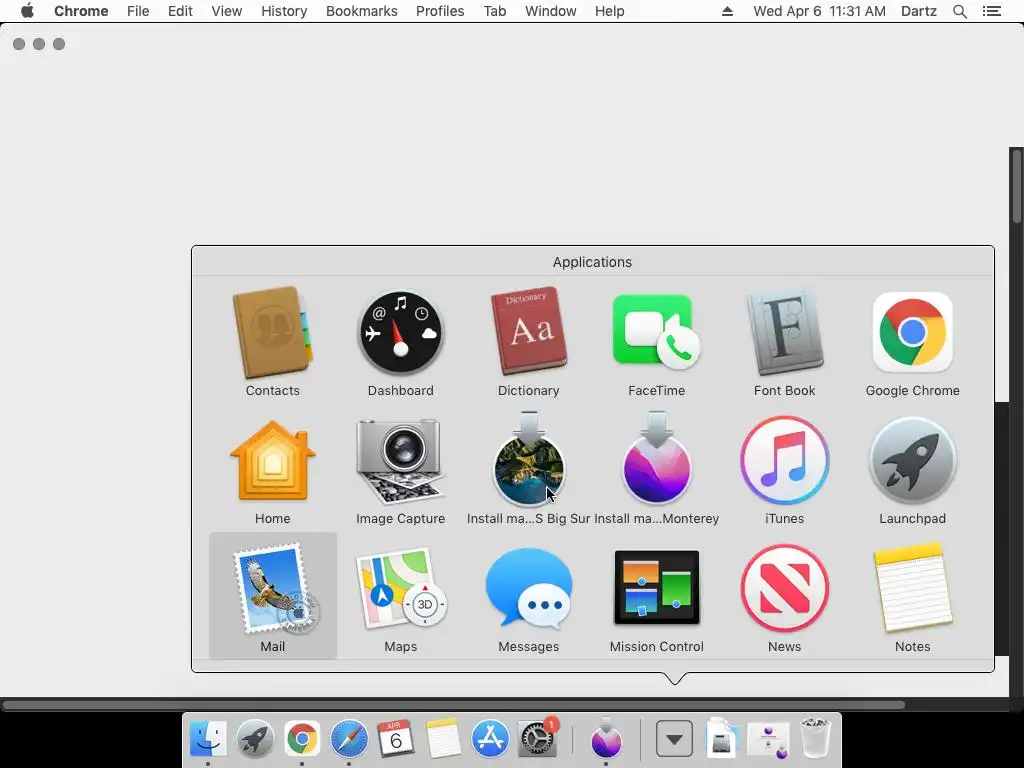1024x768 pixels.
Task: Open the Bookmarks menu
Action: click(362, 11)
